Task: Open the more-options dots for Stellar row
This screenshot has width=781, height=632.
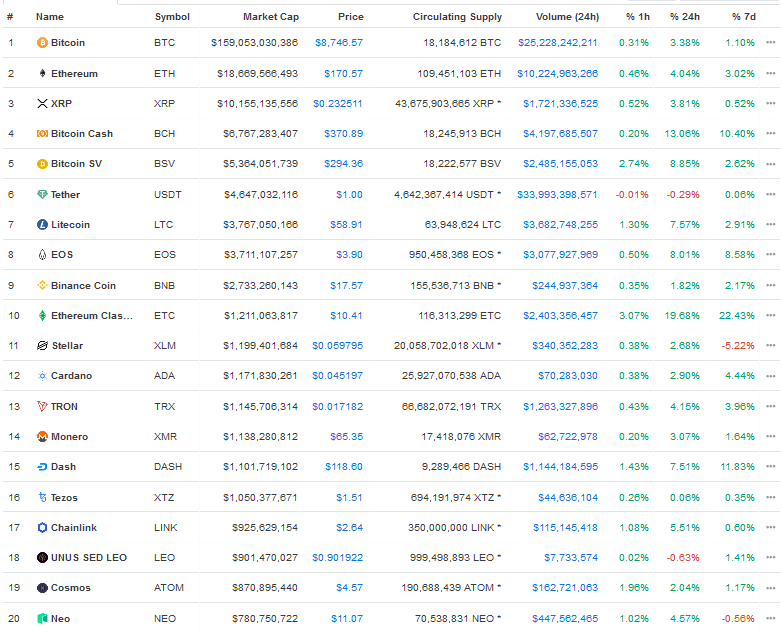Action: pos(771,346)
